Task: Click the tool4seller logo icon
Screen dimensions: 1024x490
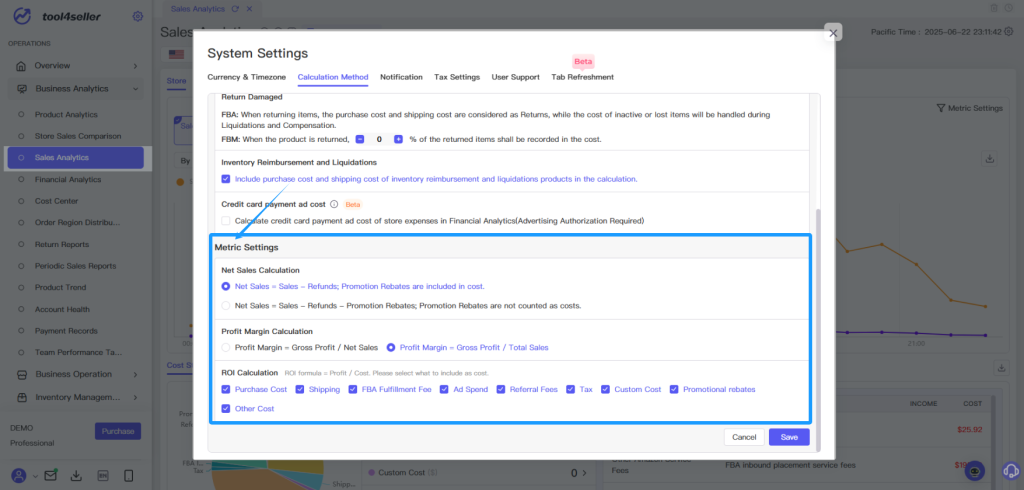Action: (x=22, y=16)
